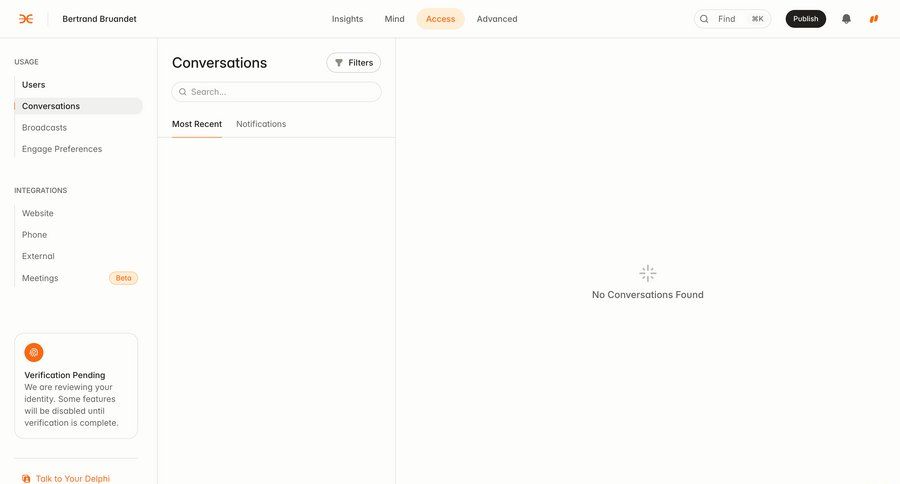This screenshot has width=900, height=484.
Task: Click the Talk to Your Delphi icon
Action: [x=26, y=478]
